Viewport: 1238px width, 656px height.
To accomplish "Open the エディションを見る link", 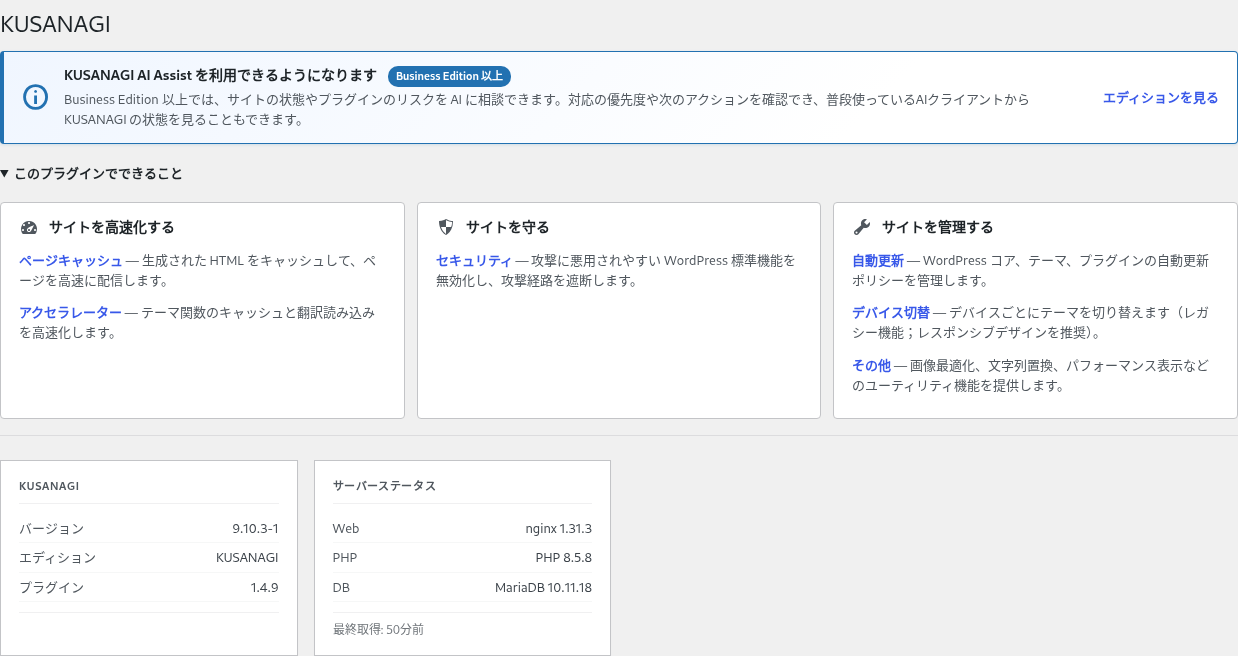I will click(1160, 98).
